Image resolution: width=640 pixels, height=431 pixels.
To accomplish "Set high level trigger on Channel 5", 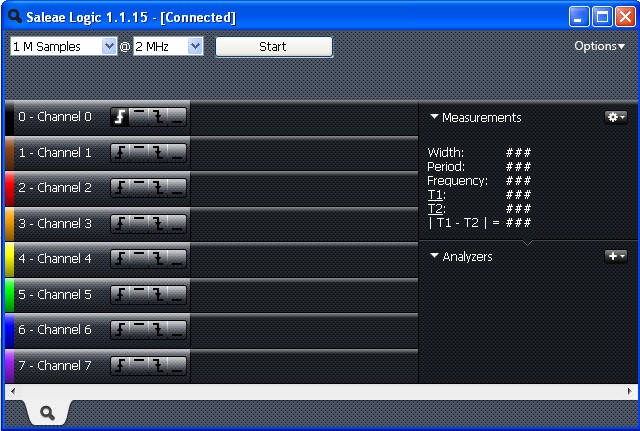I will [x=139, y=295].
